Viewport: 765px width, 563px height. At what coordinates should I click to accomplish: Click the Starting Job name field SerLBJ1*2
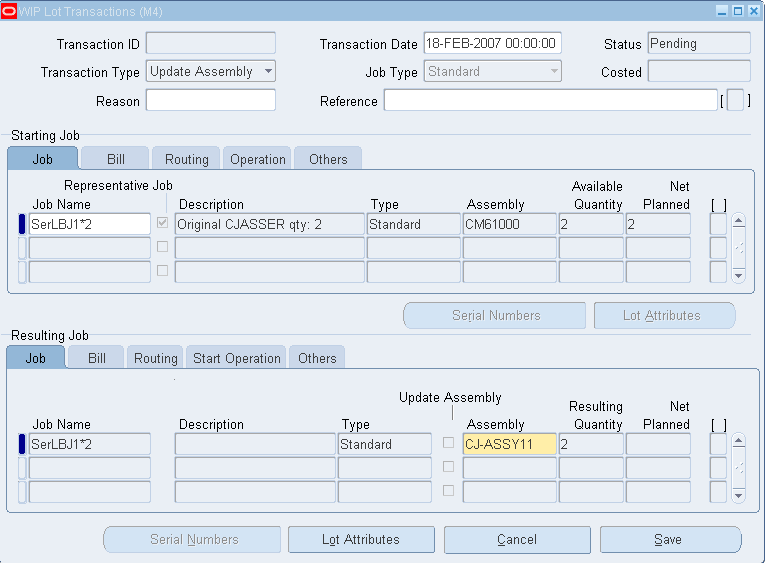click(90, 224)
